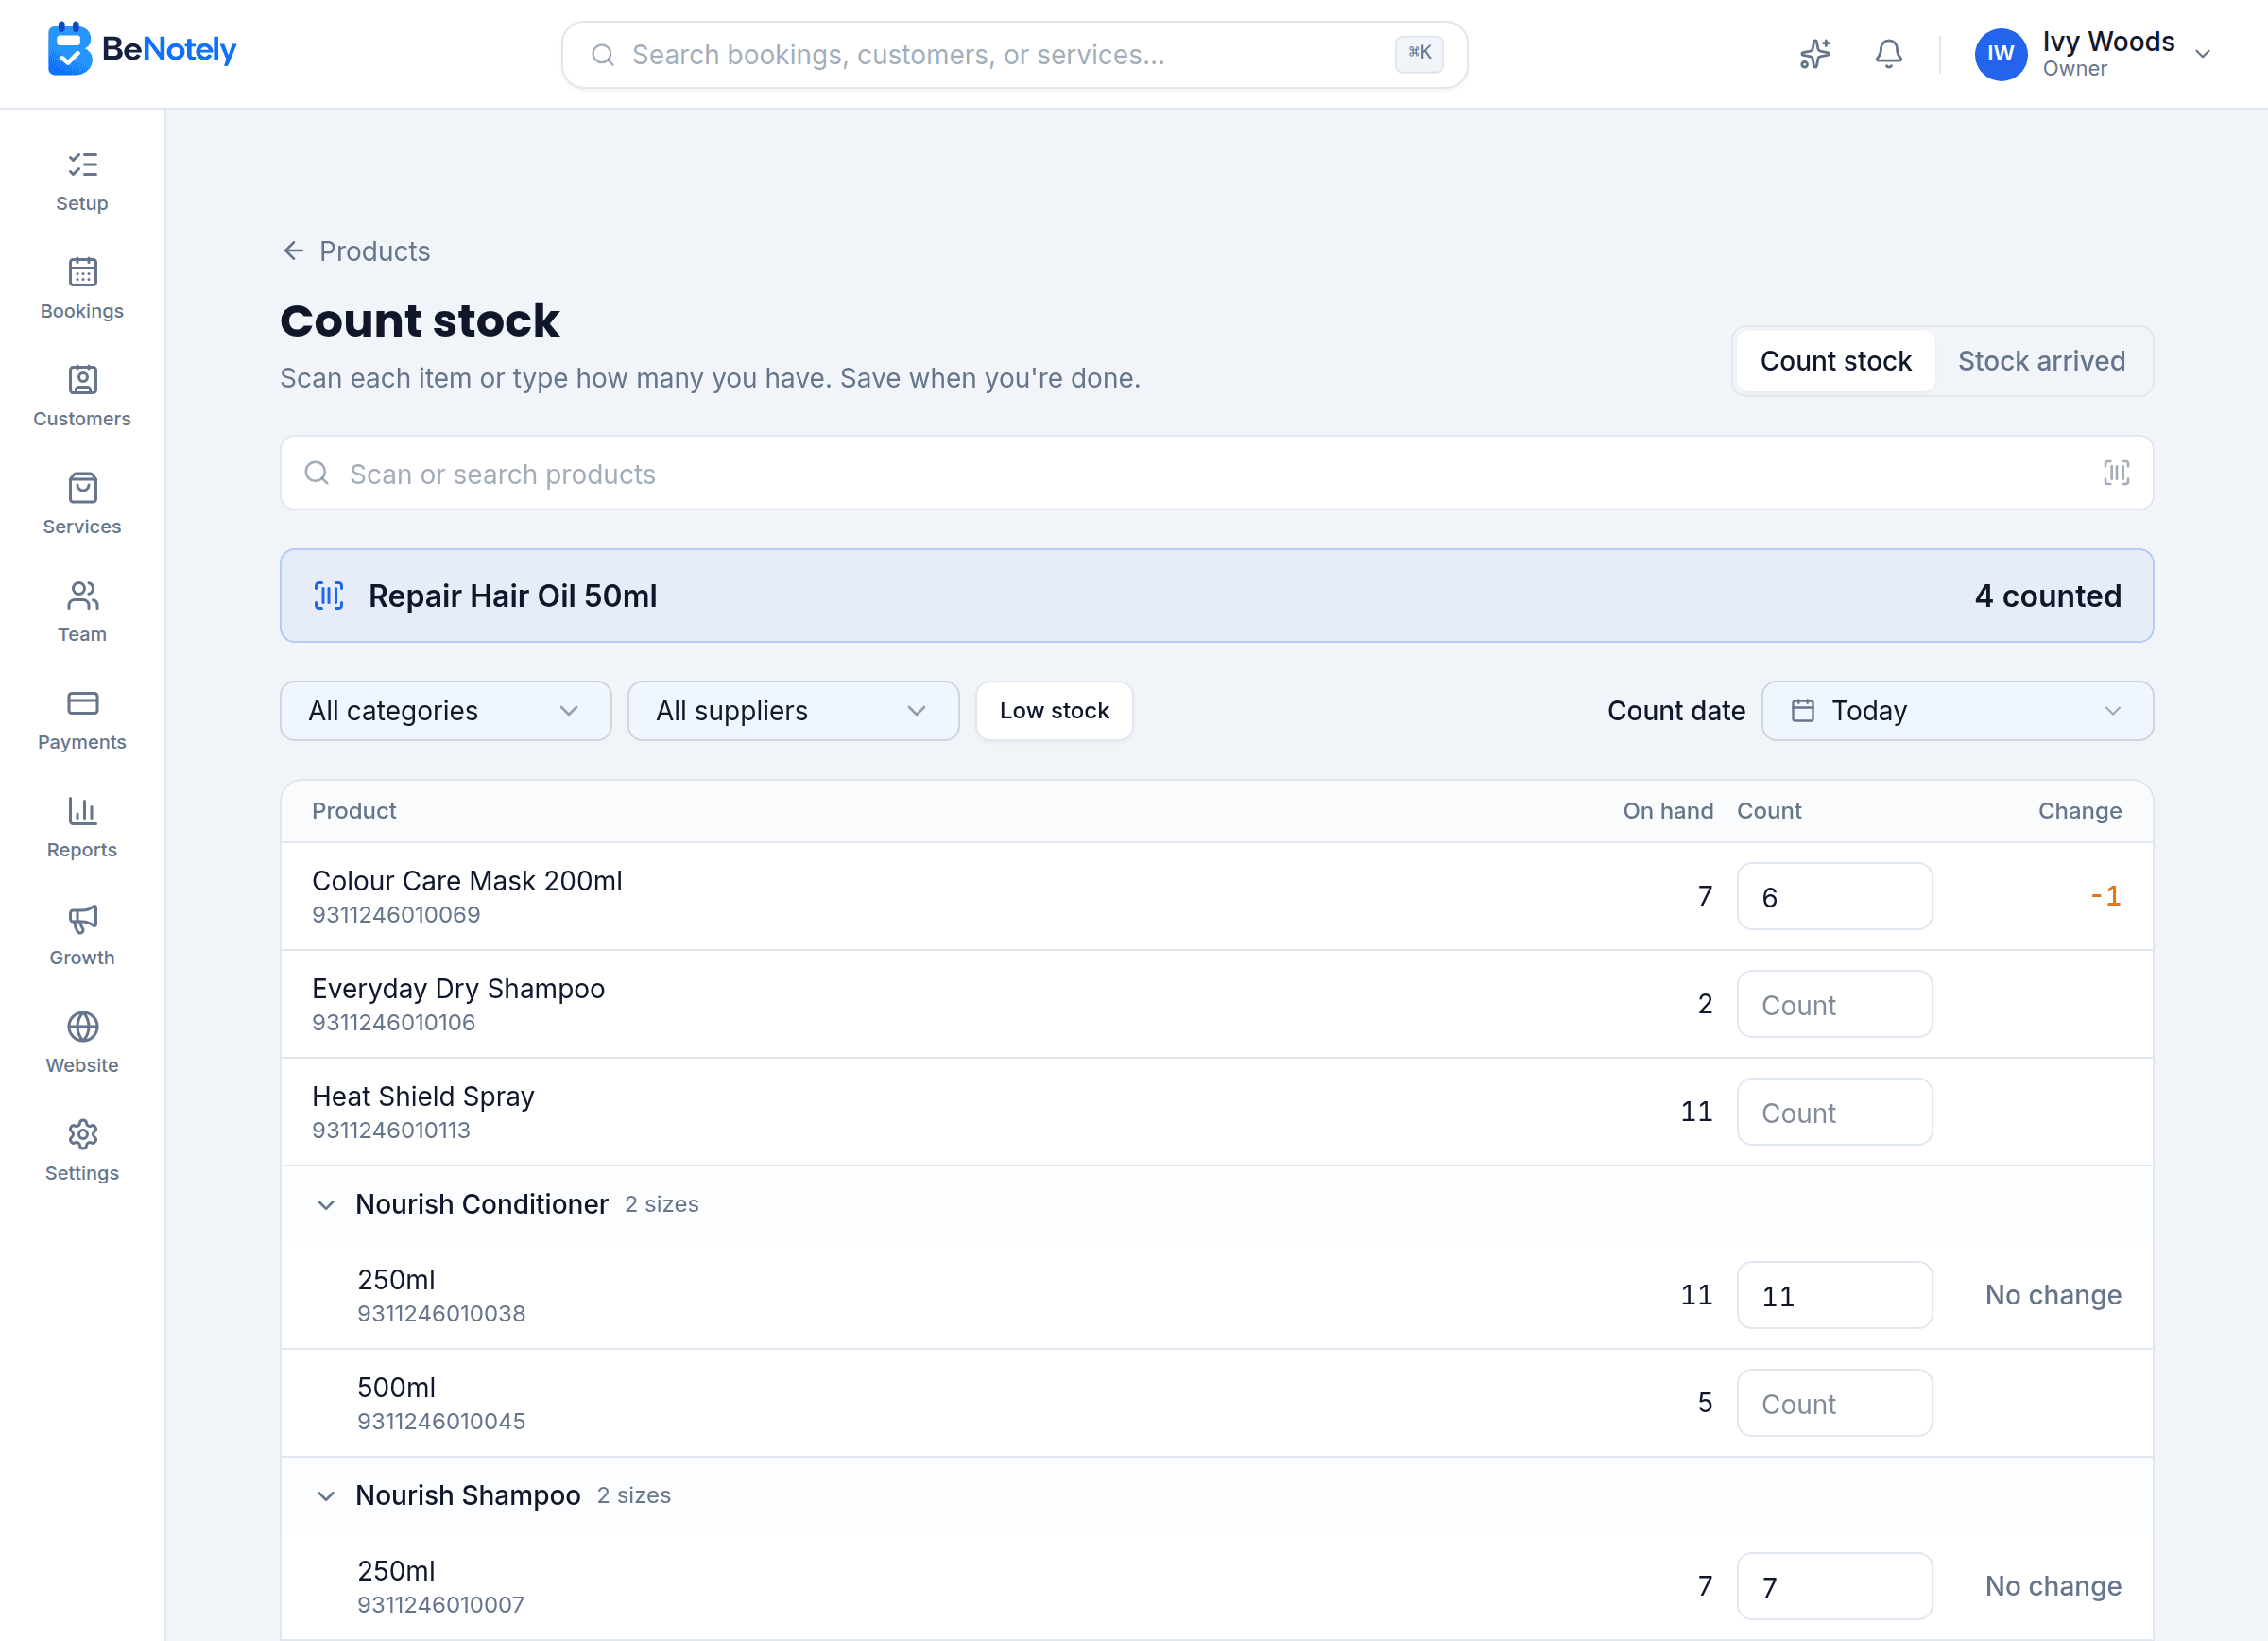Click the AI sparkle assistant icon
Image resolution: width=2268 pixels, height=1641 pixels.
1814,54
